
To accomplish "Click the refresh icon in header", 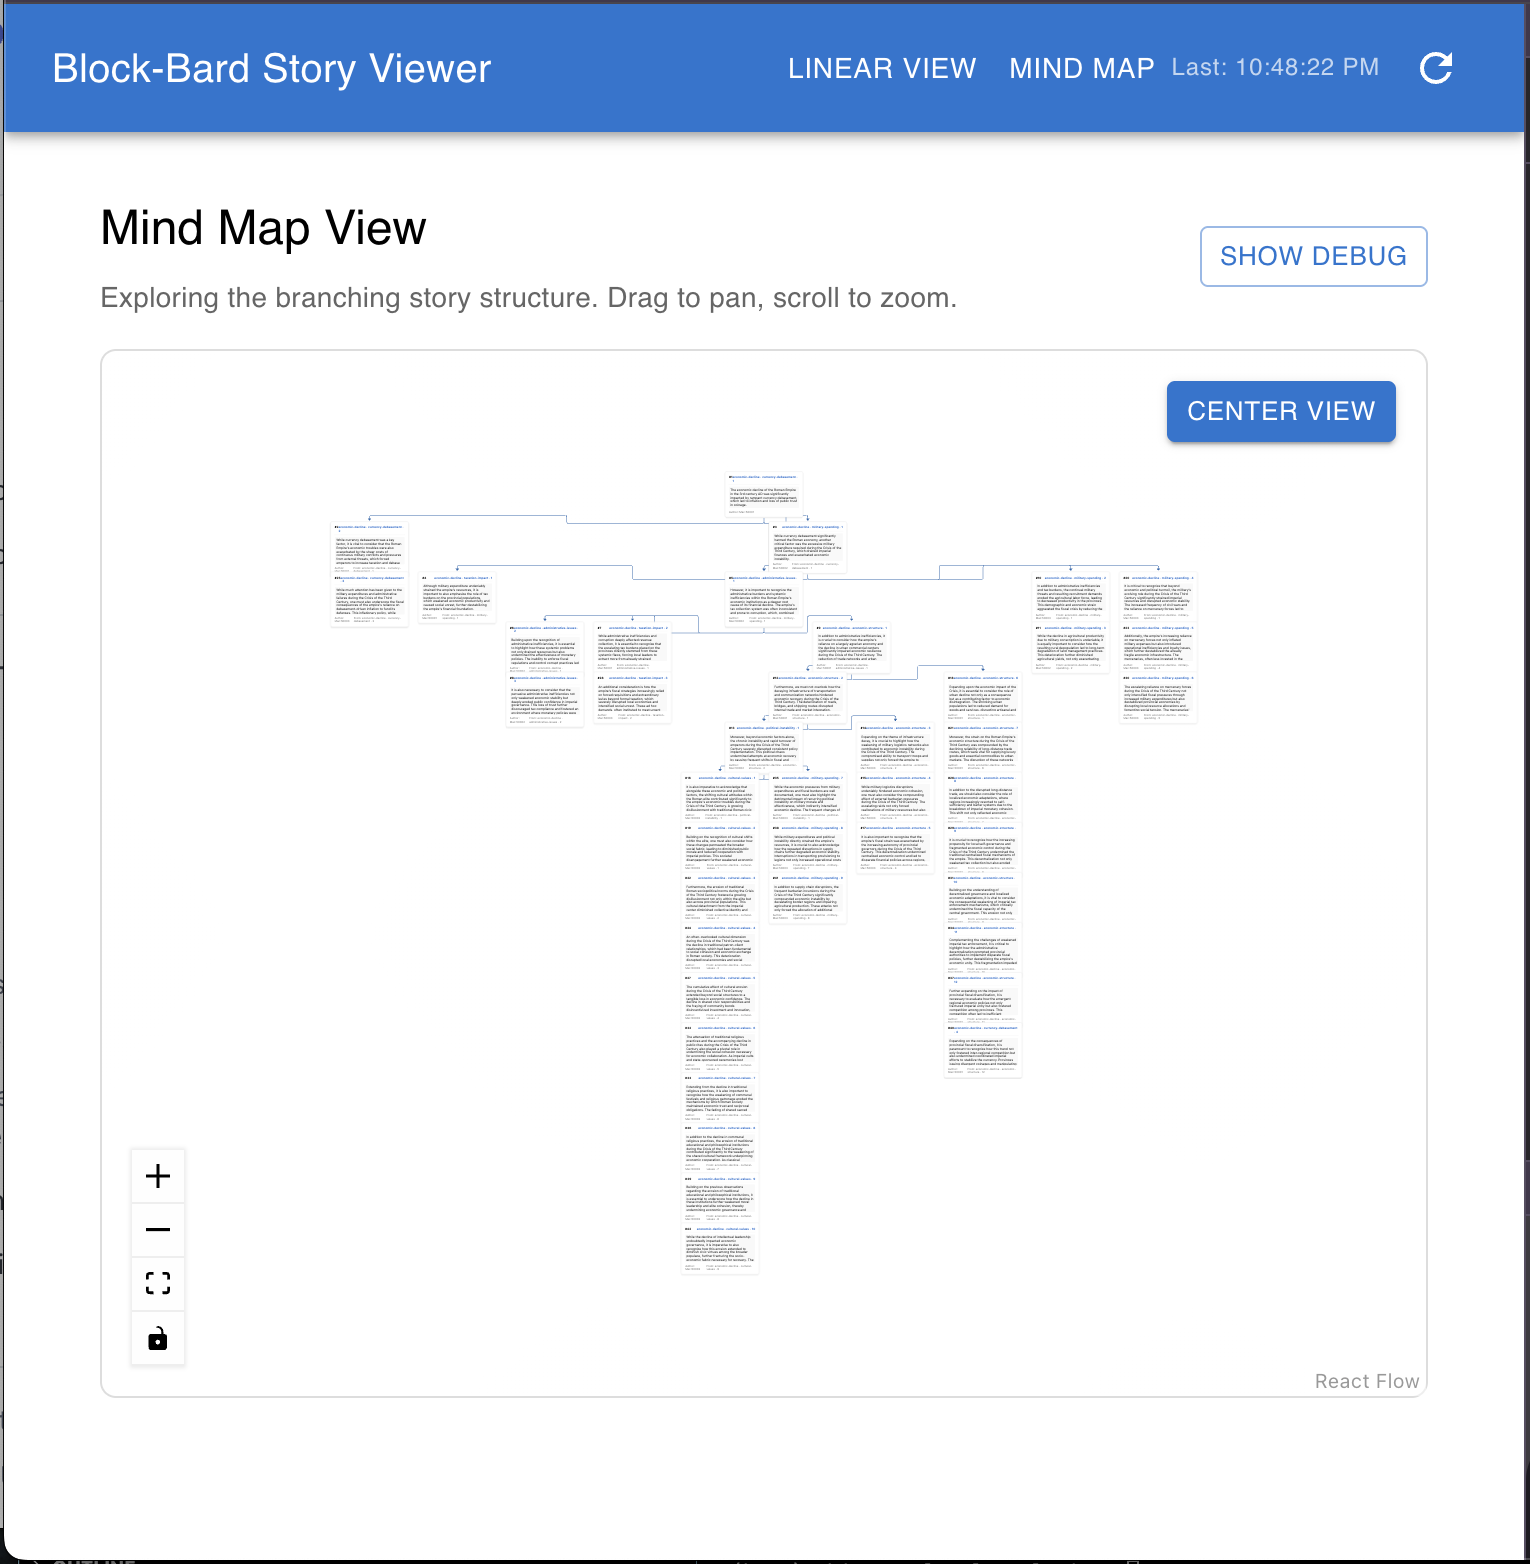I will 1436,68.
